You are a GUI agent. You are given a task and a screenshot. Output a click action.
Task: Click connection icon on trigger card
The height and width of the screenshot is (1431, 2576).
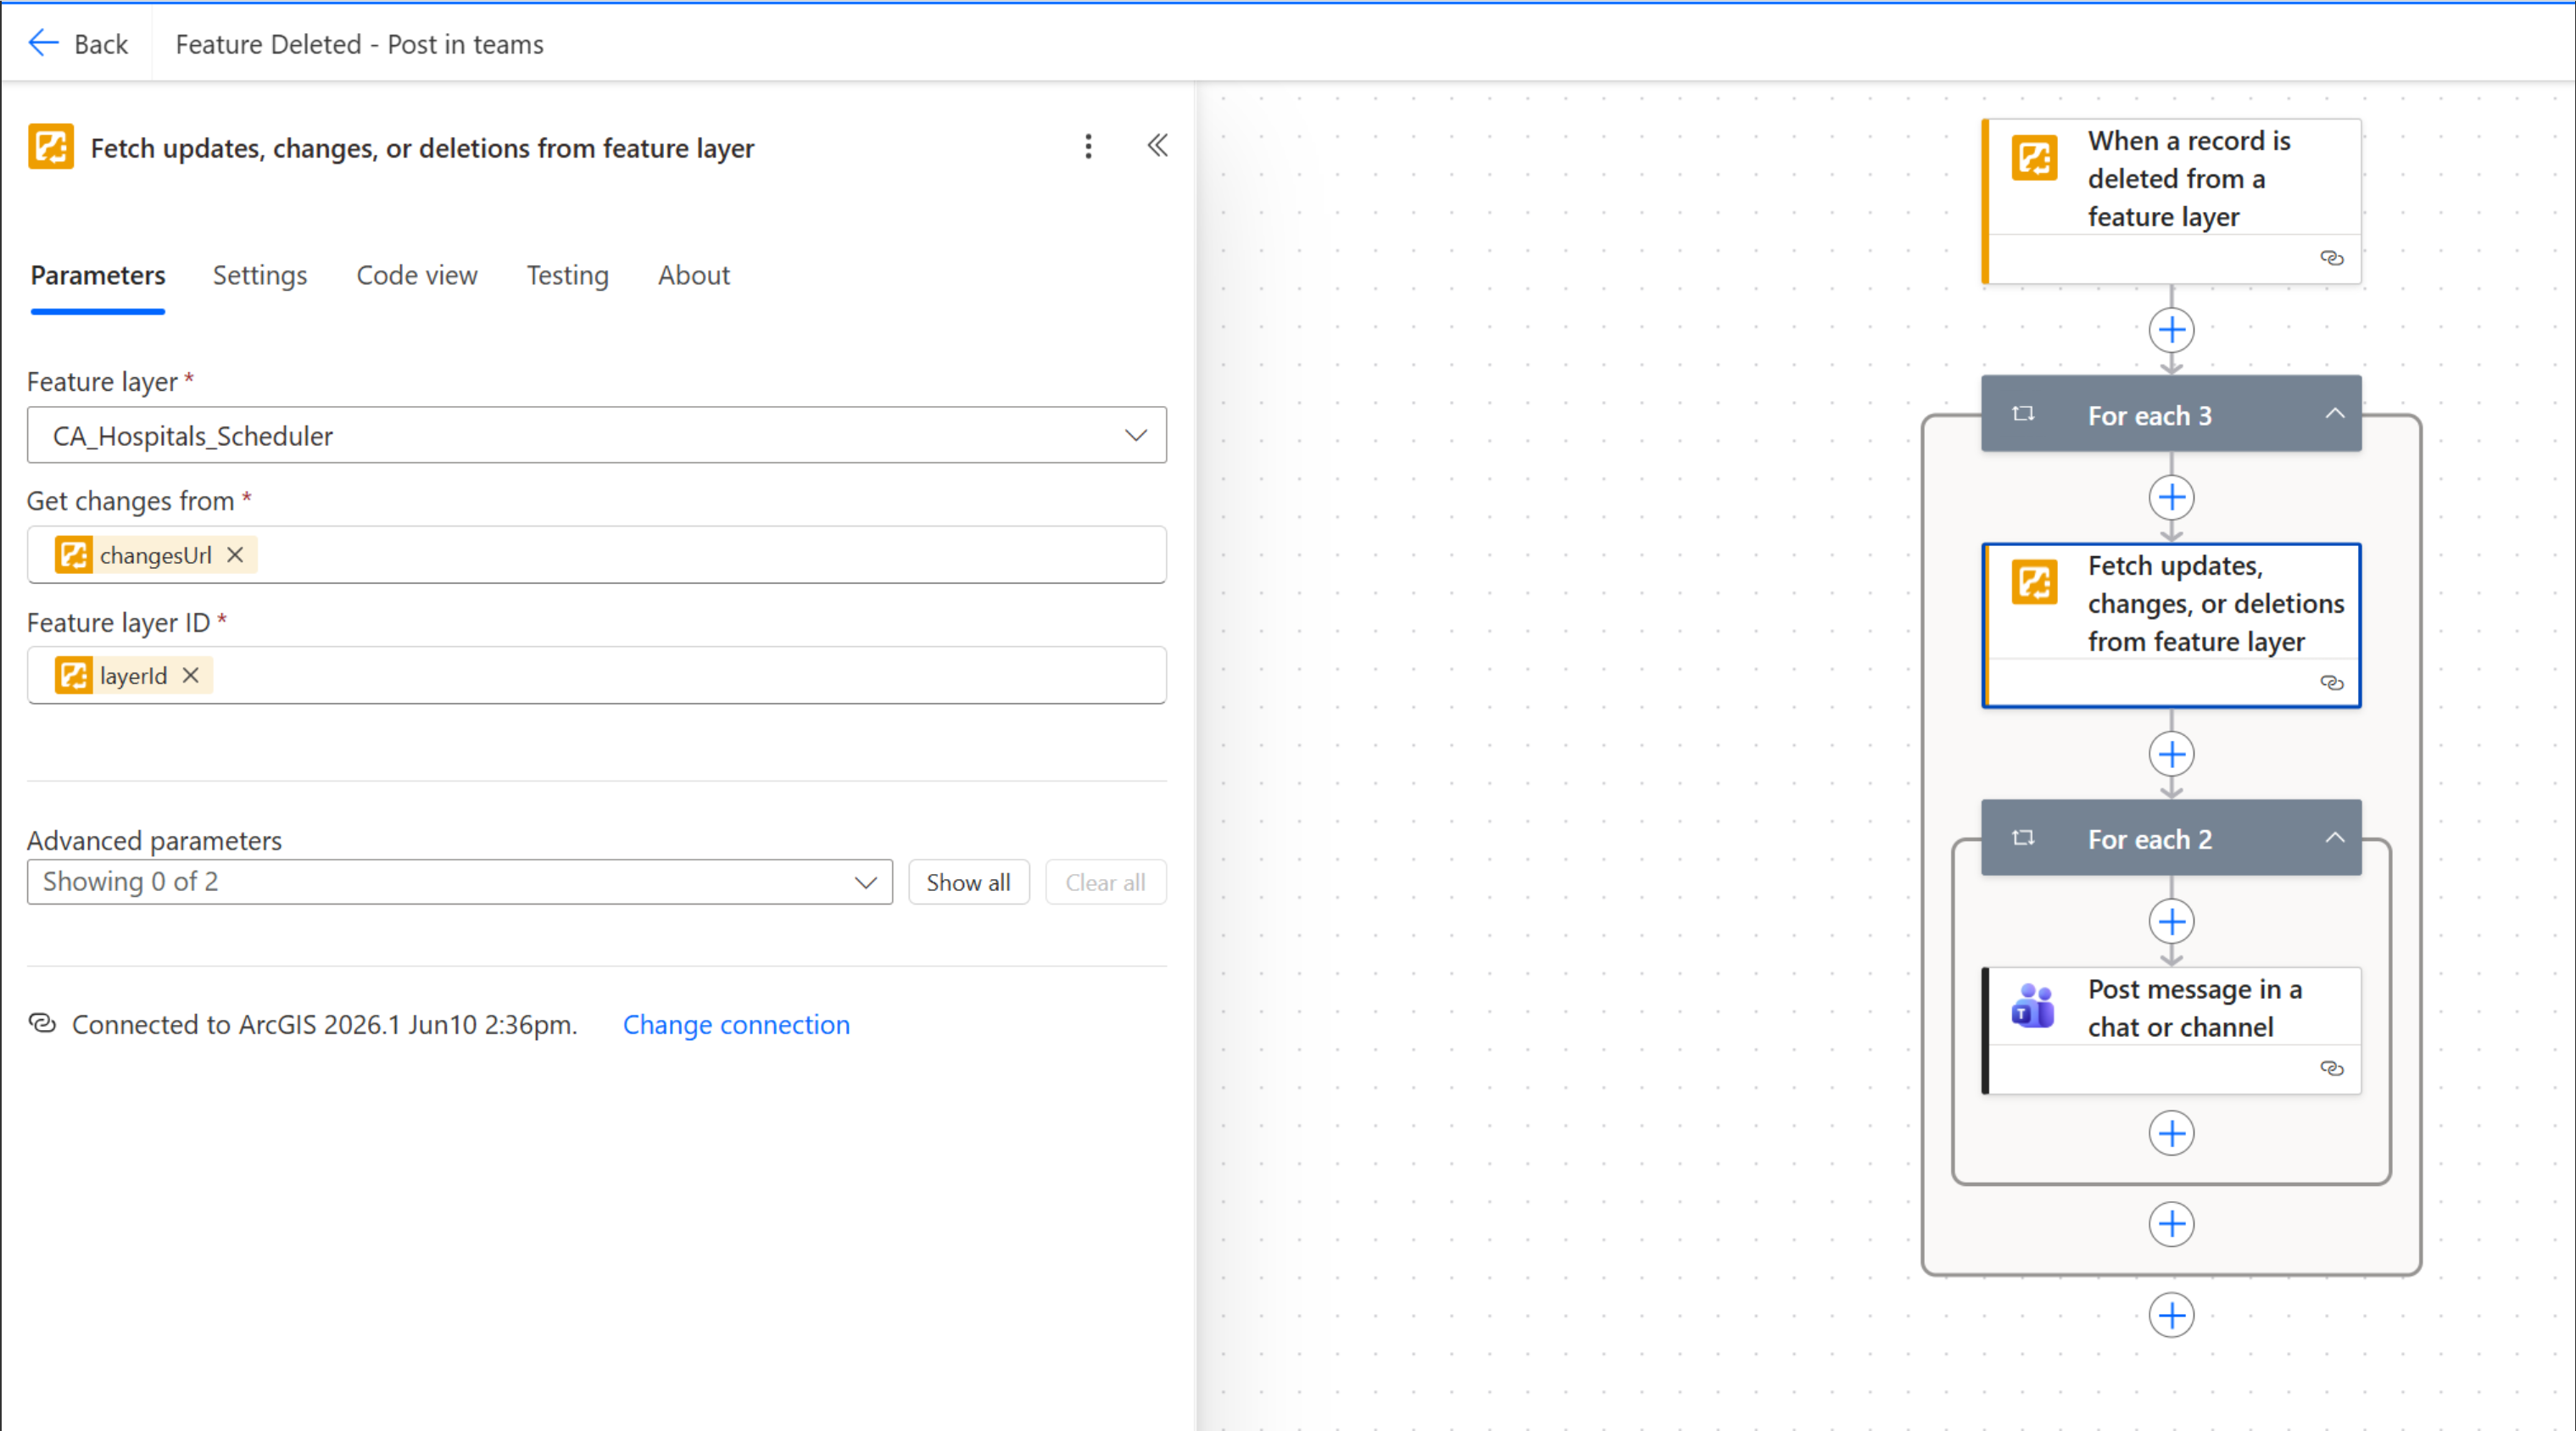pos(2331,258)
